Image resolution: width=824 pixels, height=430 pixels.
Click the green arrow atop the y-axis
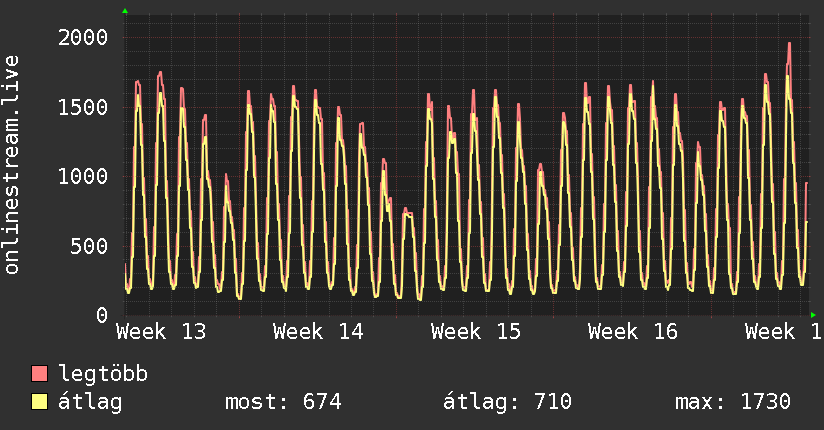tap(125, 11)
